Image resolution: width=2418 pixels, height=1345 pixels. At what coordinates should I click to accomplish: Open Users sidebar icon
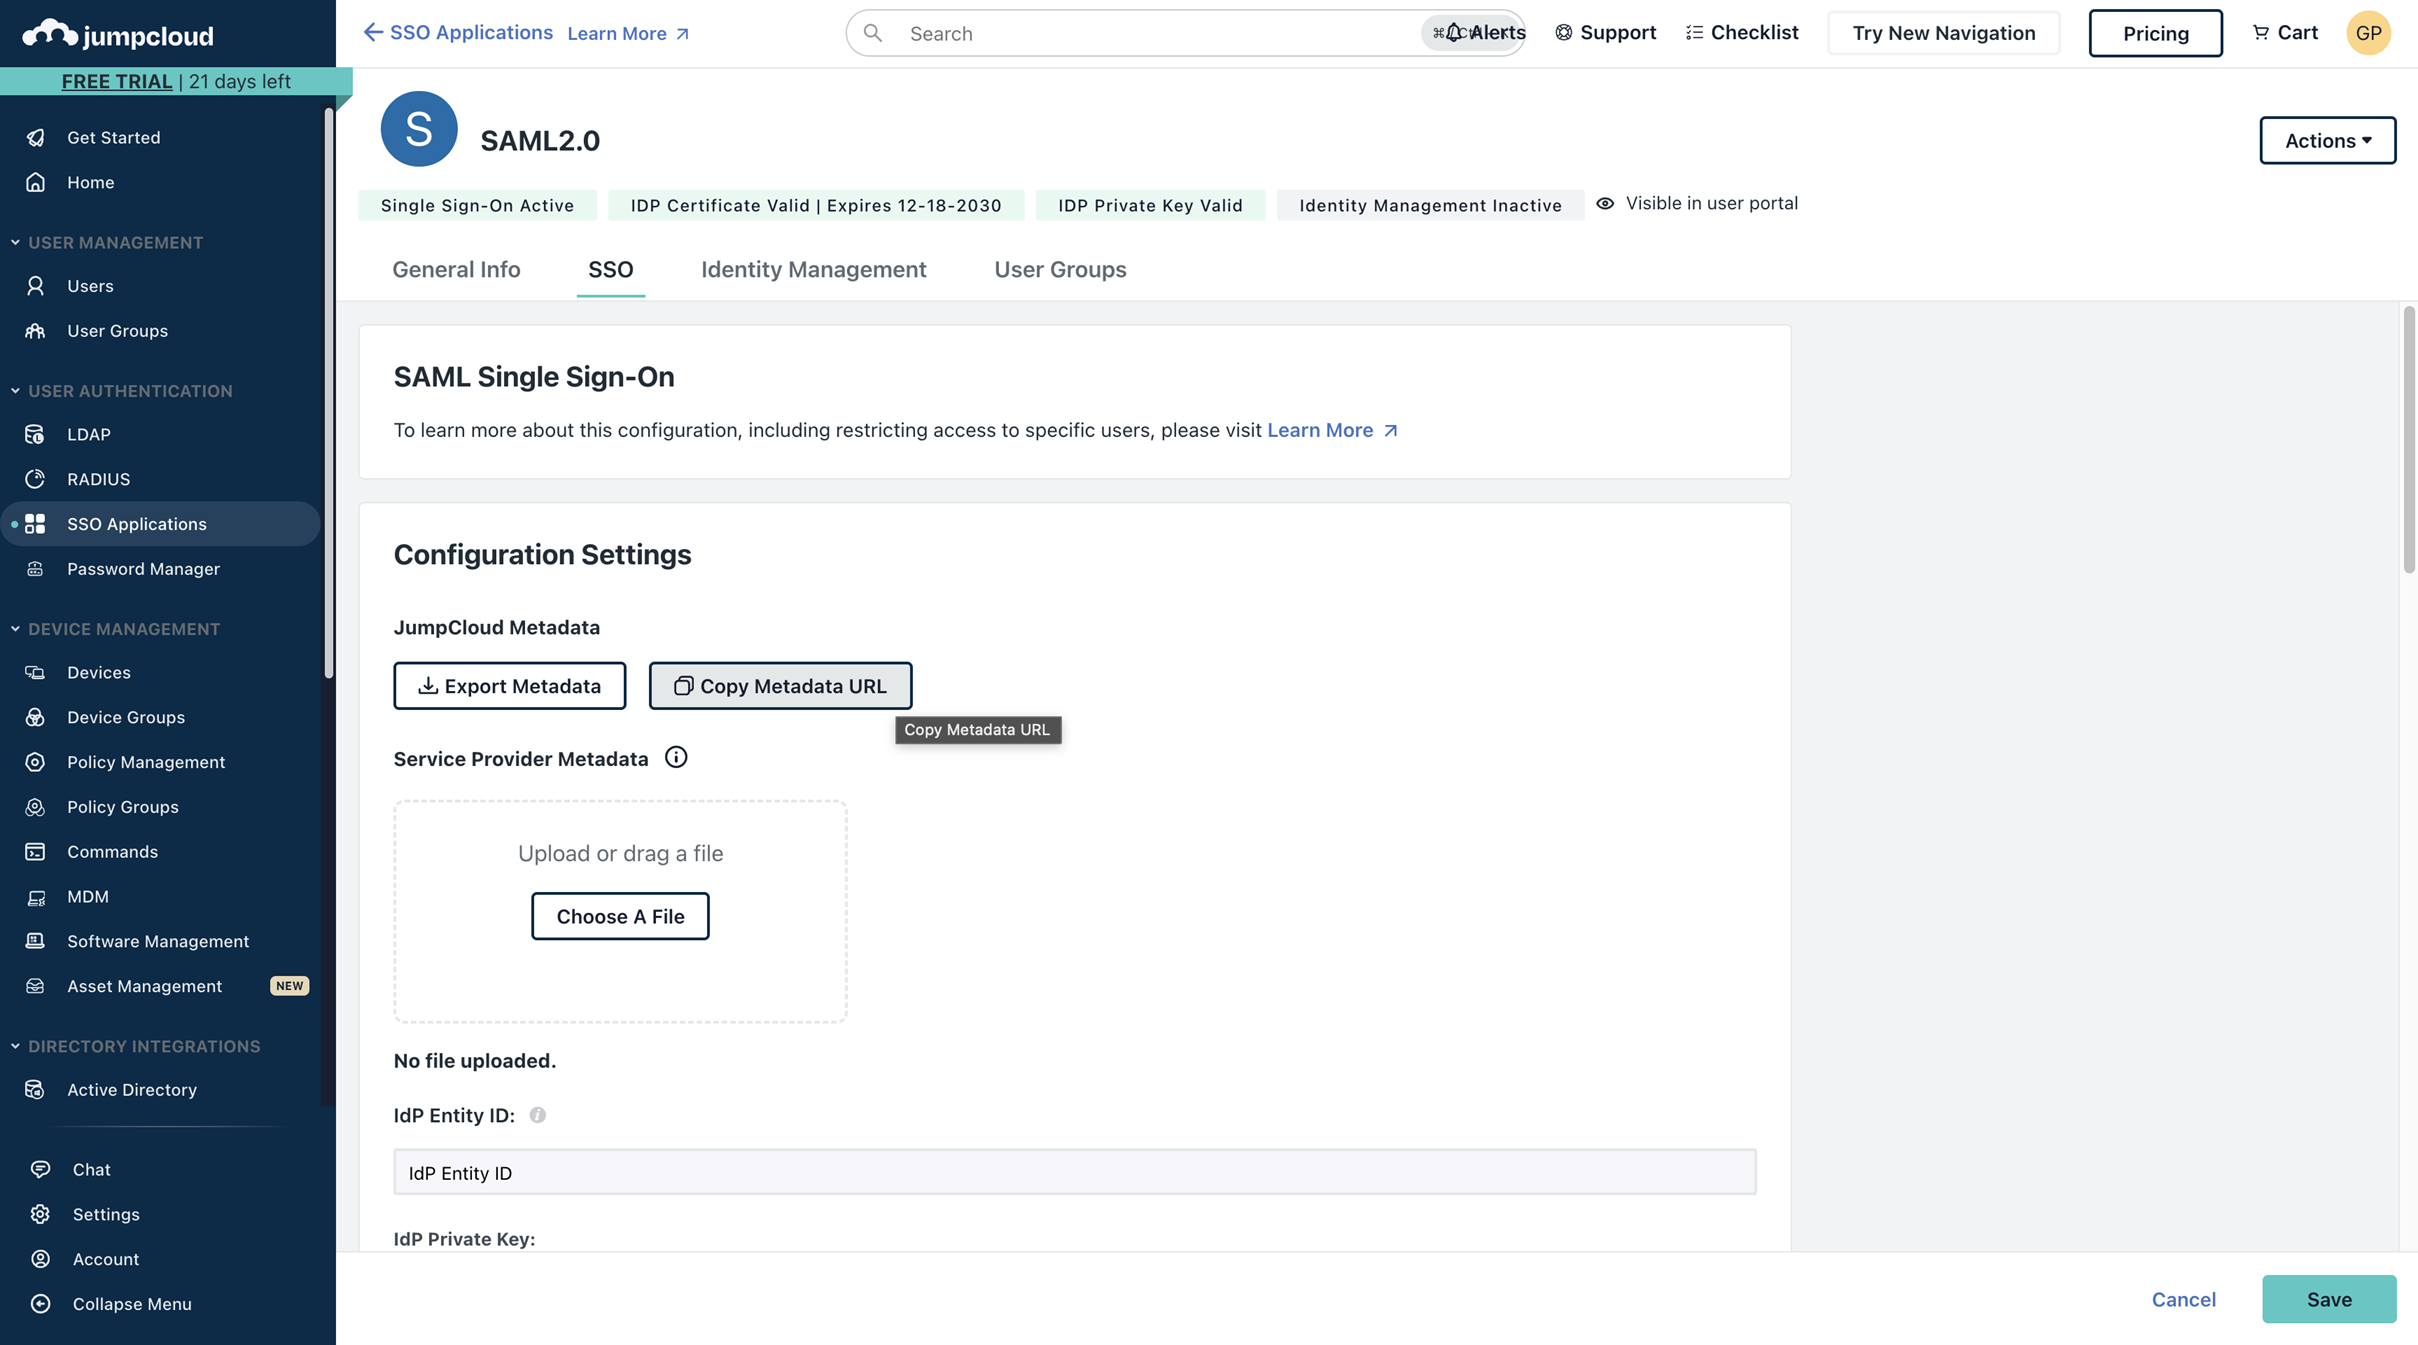pyautogui.click(x=36, y=286)
